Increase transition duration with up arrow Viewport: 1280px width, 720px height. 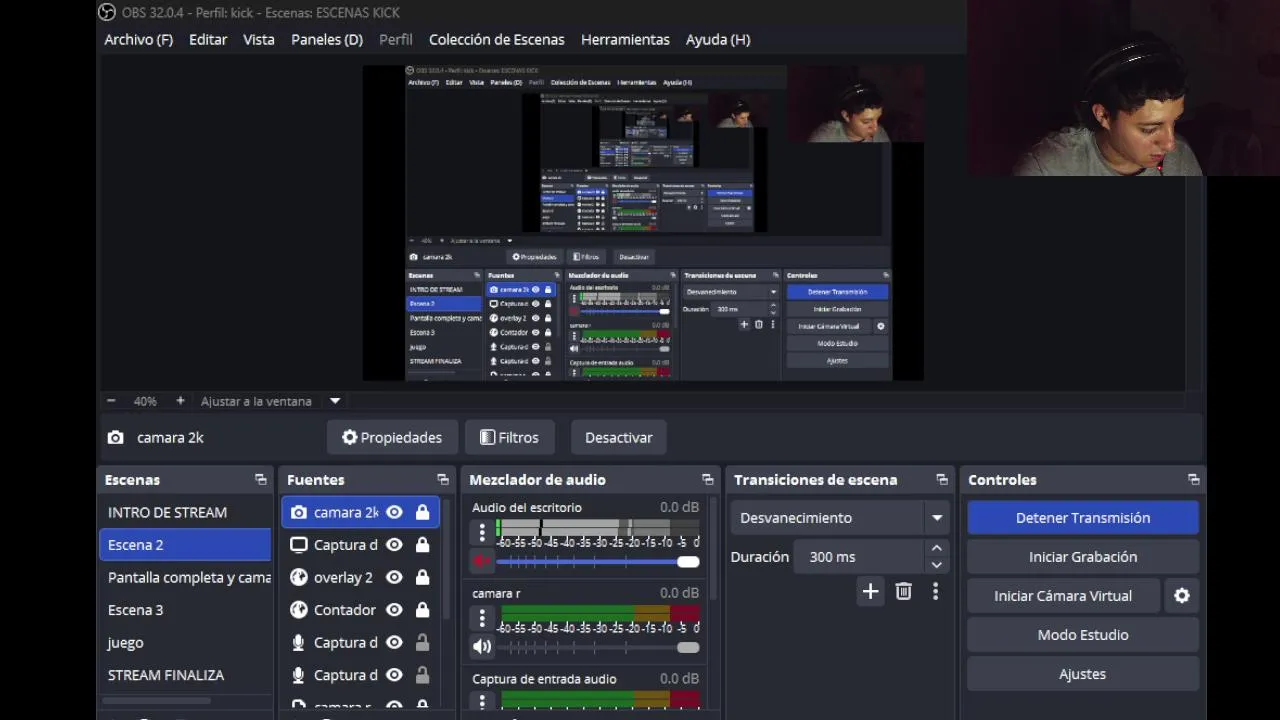[936, 549]
